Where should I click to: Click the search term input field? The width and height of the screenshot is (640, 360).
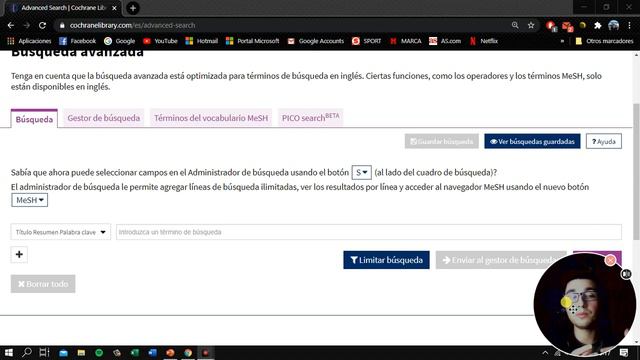369,232
